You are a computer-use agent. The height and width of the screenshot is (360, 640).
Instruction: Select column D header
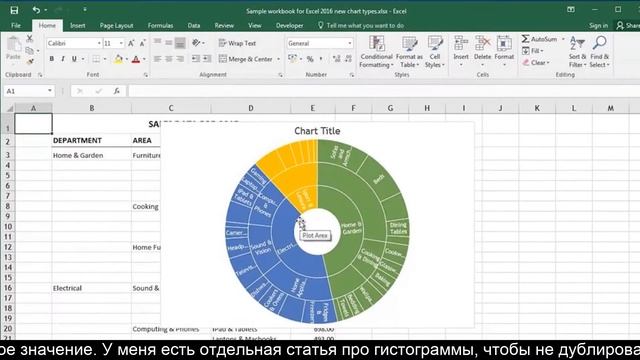251,108
